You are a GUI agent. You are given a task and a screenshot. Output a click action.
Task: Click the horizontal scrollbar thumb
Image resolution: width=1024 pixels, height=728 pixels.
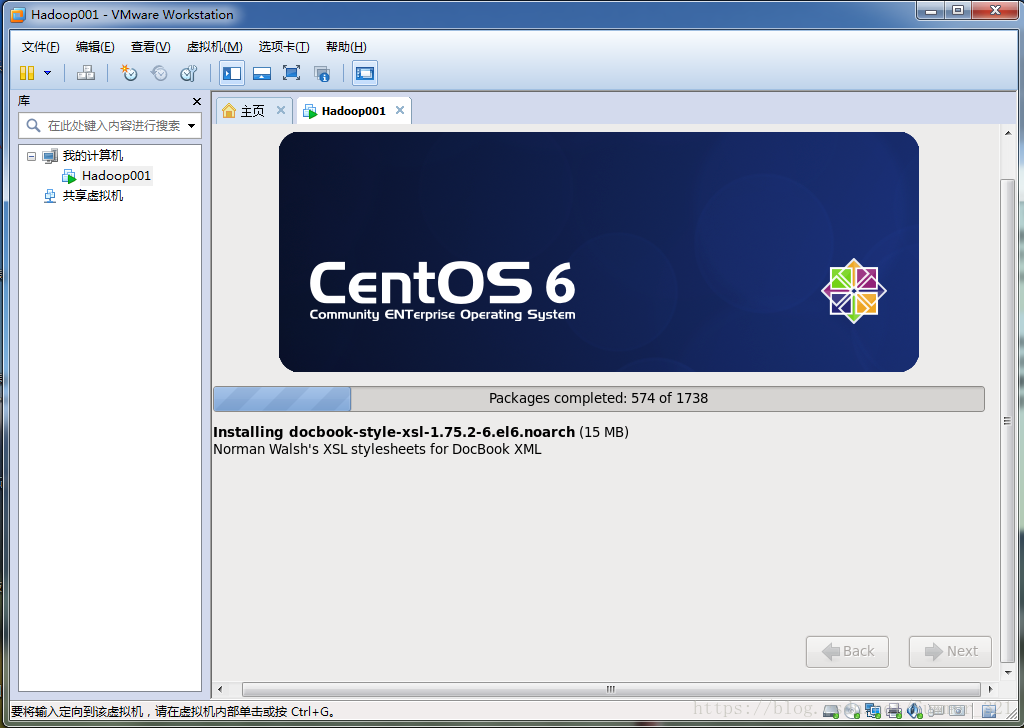611,689
